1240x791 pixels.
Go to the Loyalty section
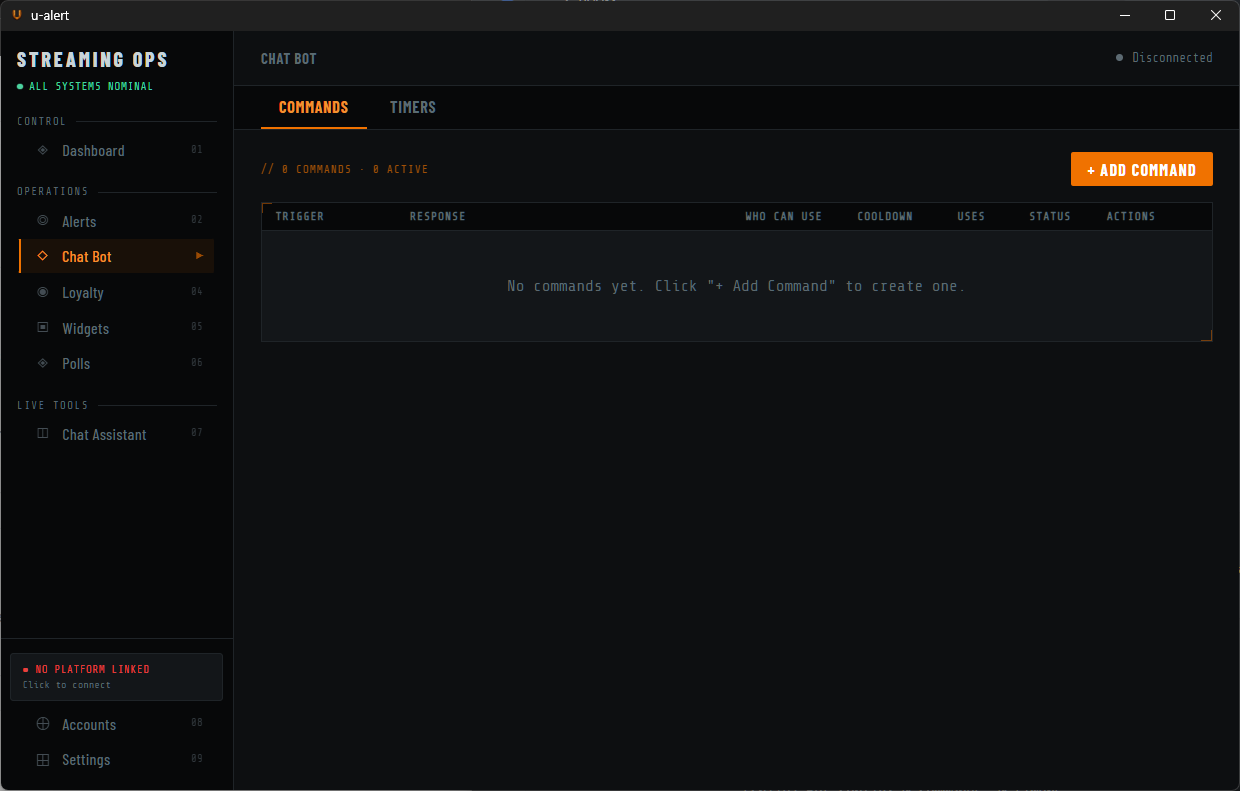point(117,292)
